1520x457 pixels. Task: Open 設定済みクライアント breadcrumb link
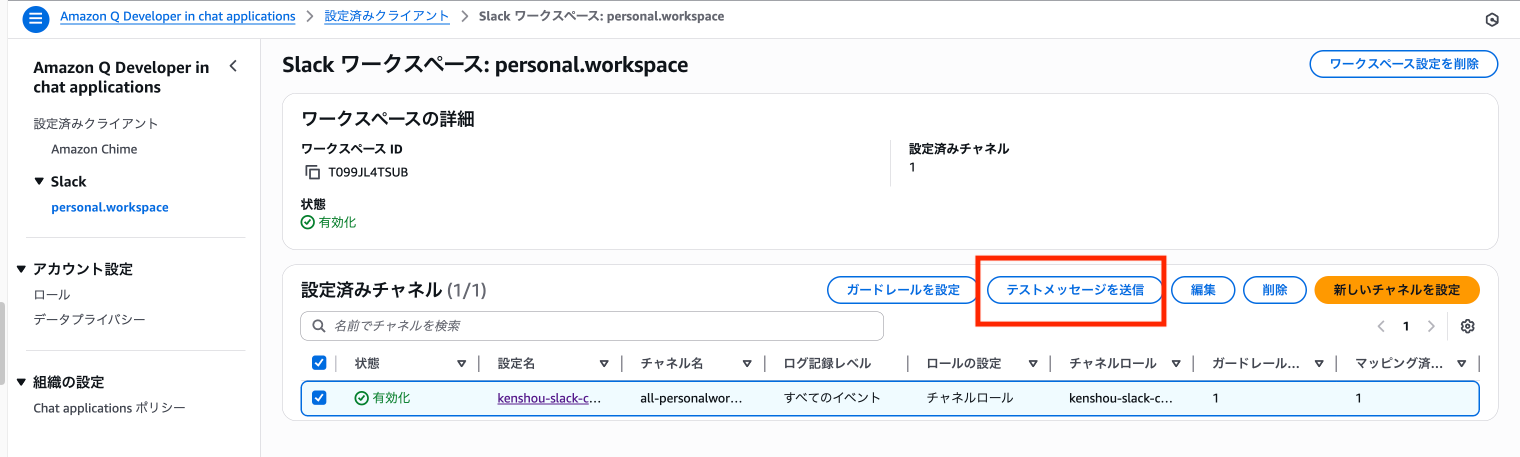tap(387, 16)
